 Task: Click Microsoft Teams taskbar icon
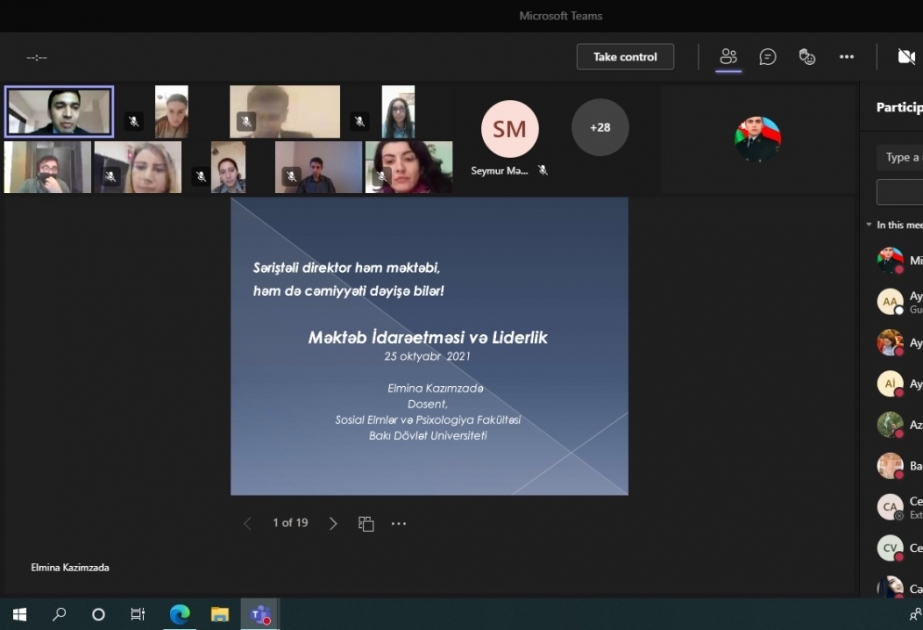coord(260,615)
